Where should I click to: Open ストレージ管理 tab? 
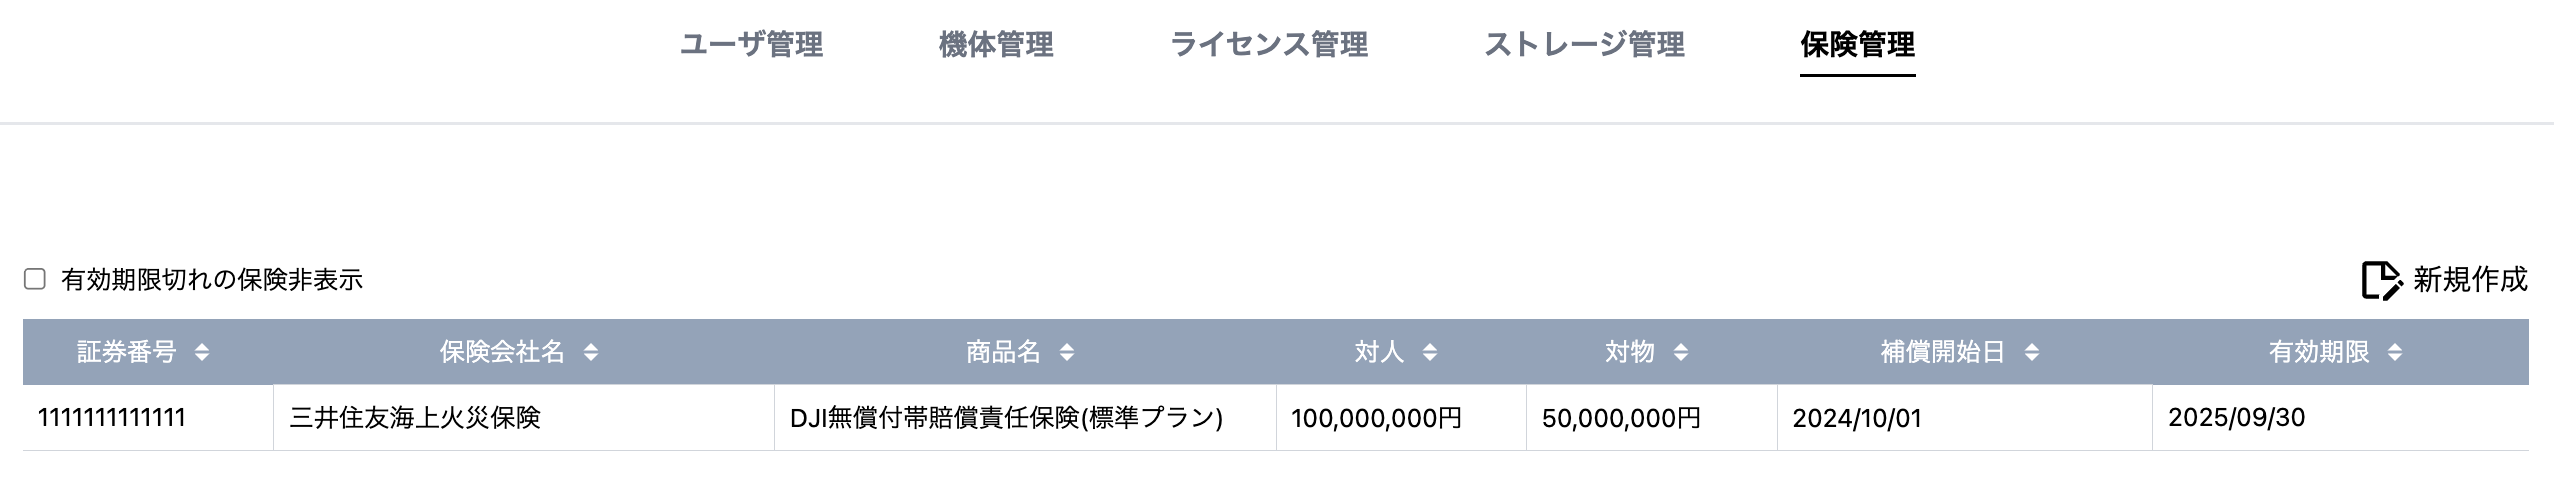point(1584,45)
